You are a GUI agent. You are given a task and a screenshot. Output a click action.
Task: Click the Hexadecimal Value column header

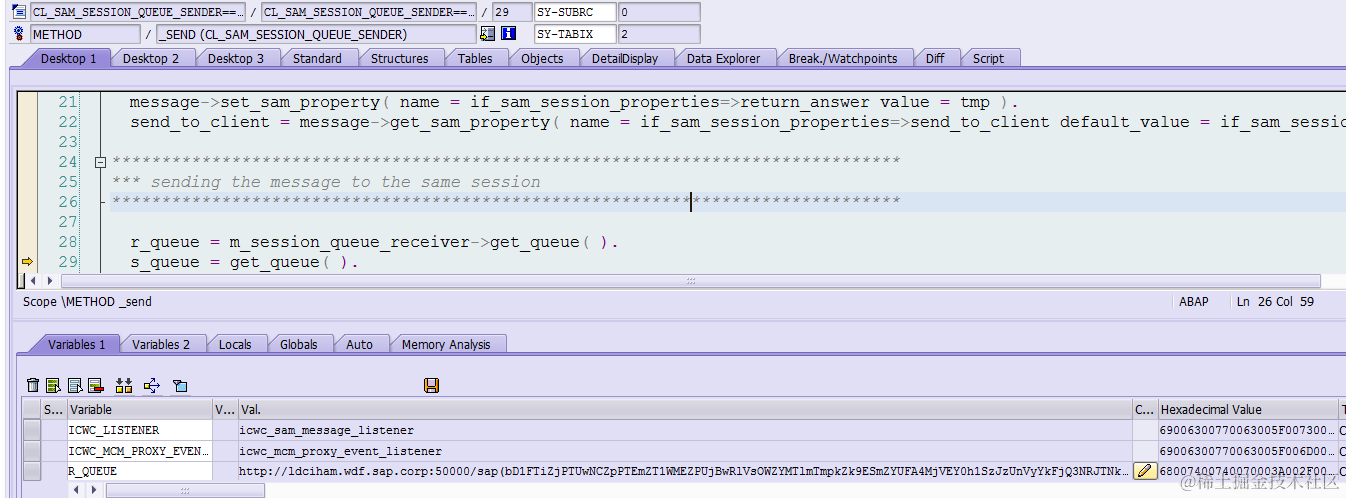pyautogui.click(x=1247, y=409)
